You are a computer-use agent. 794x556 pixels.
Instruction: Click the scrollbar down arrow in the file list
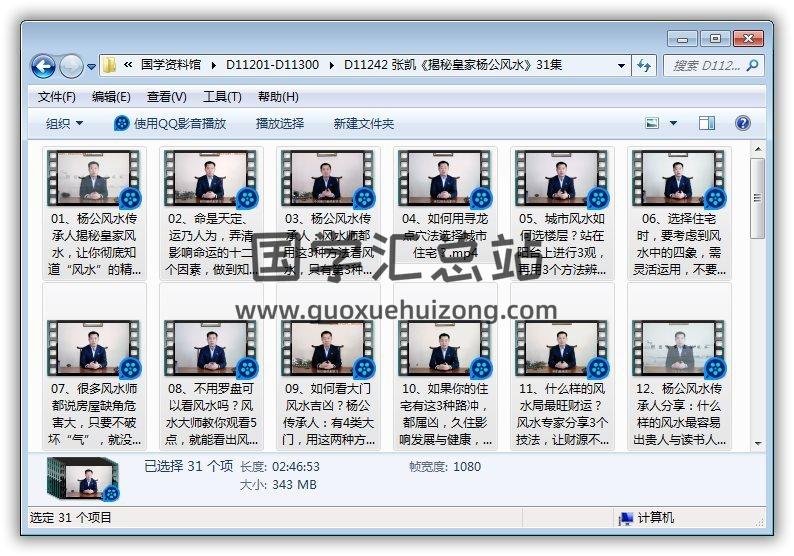pyautogui.click(x=758, y=444)
